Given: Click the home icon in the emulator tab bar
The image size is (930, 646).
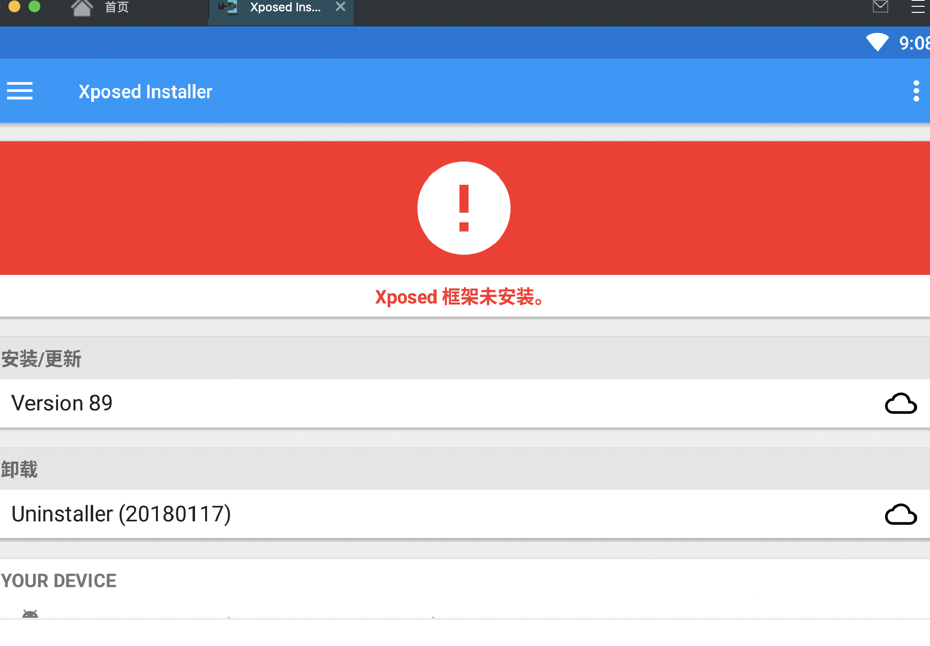Looking at the screenshot, I should [x=82, y=8].
